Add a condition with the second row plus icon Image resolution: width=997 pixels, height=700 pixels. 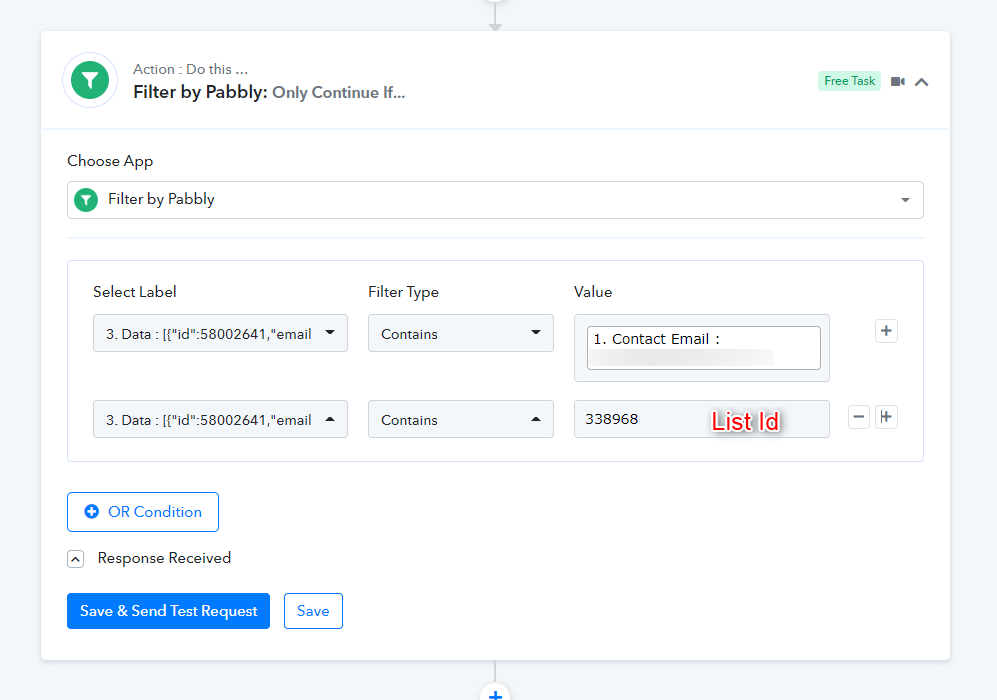pyautogui.click(x=886, y=417)
